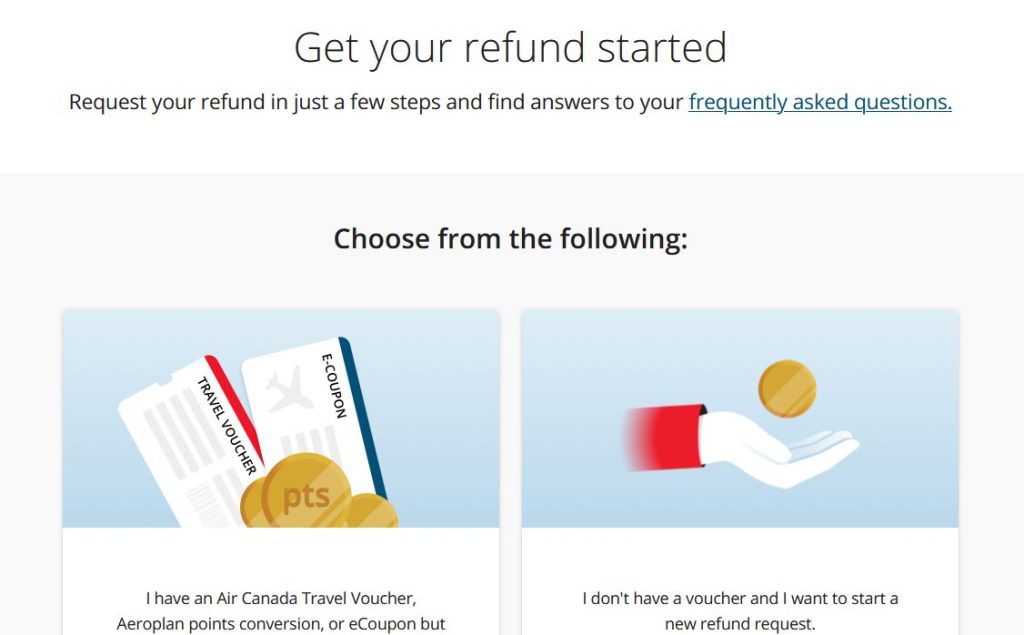Click the refund hand card banner
Image resolution: width=1024 pixels, height=635 pixels.
(740, 418)
